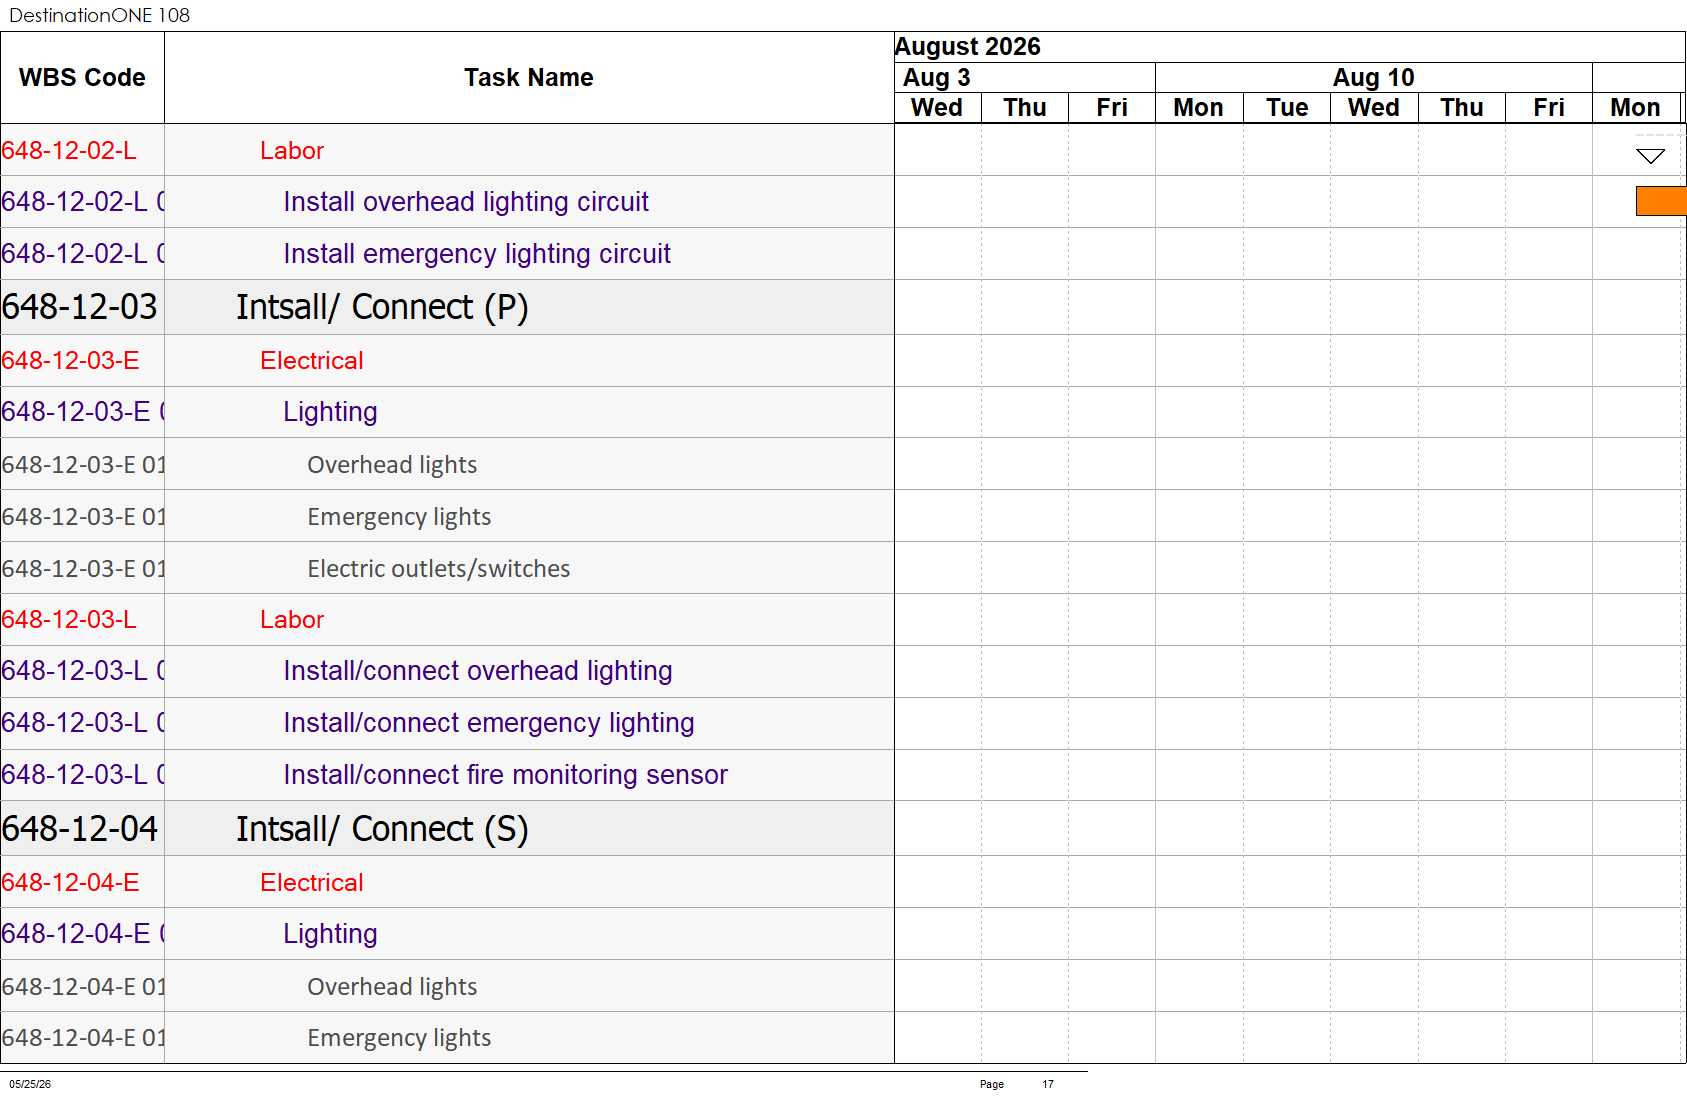Click WBS code 648-12-03
1687x1097 pixels.
pyautogui.click(x=80, y=307)
